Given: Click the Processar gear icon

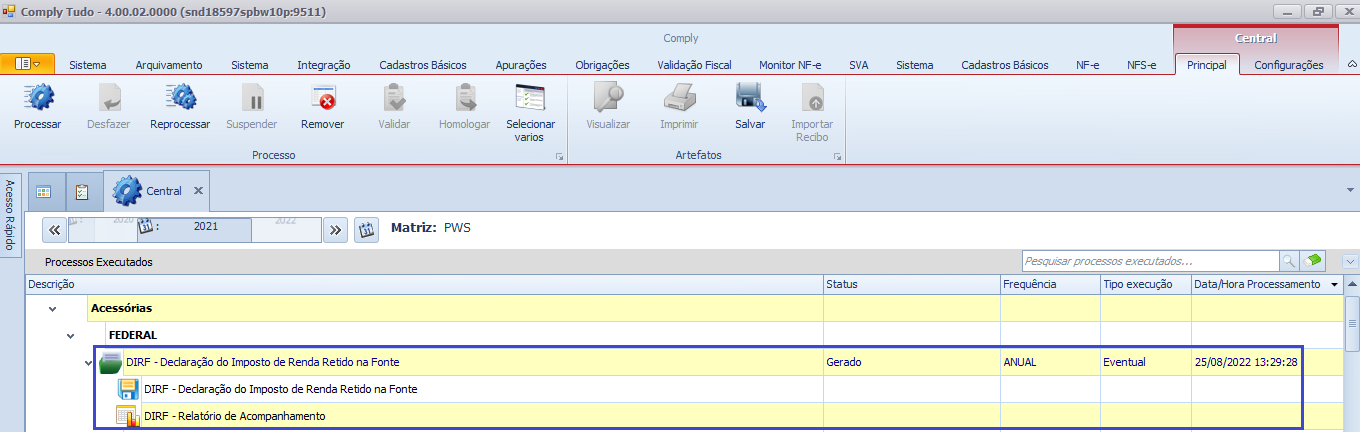Looking at the screenshot, I should point(37,99).
